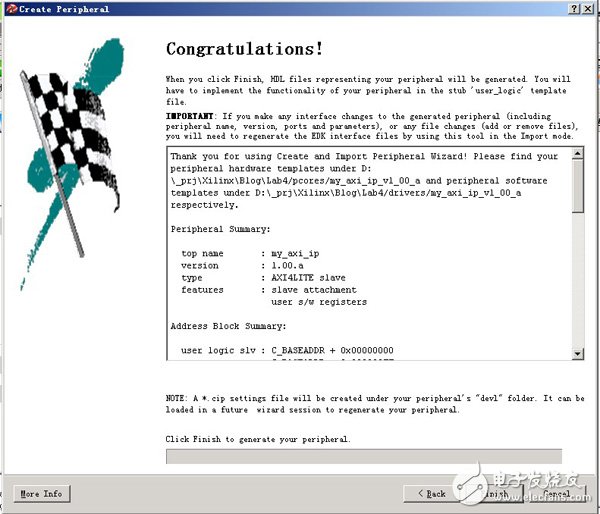Click the 'Address Block Summary:' line

pos(227,326)
